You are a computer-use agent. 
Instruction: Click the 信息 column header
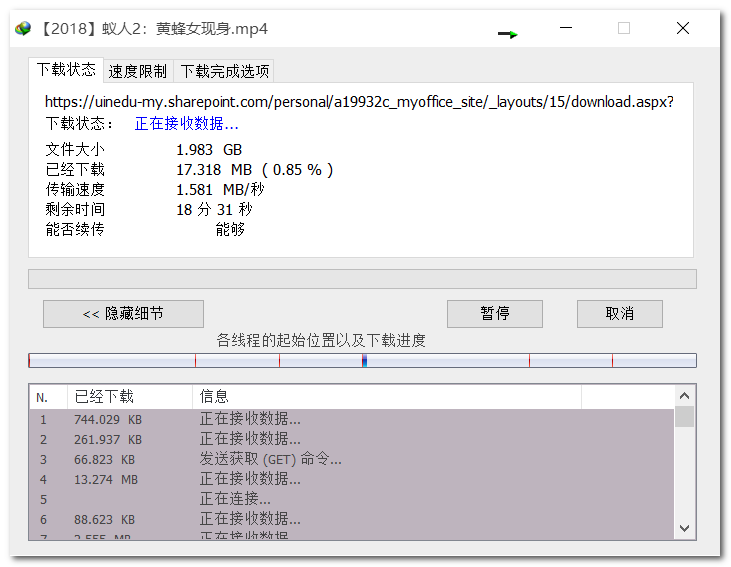coord(387,397)
